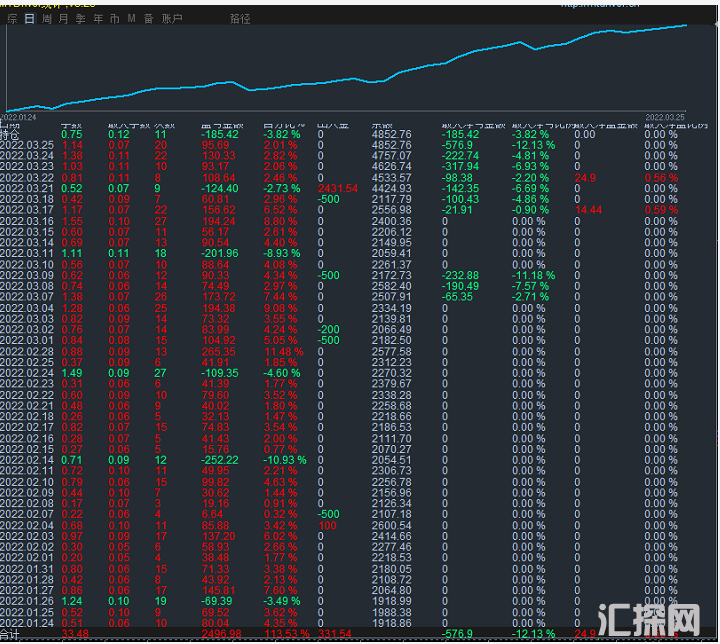
Task: Click floating profit value 14.44
Action: (588, 210)
